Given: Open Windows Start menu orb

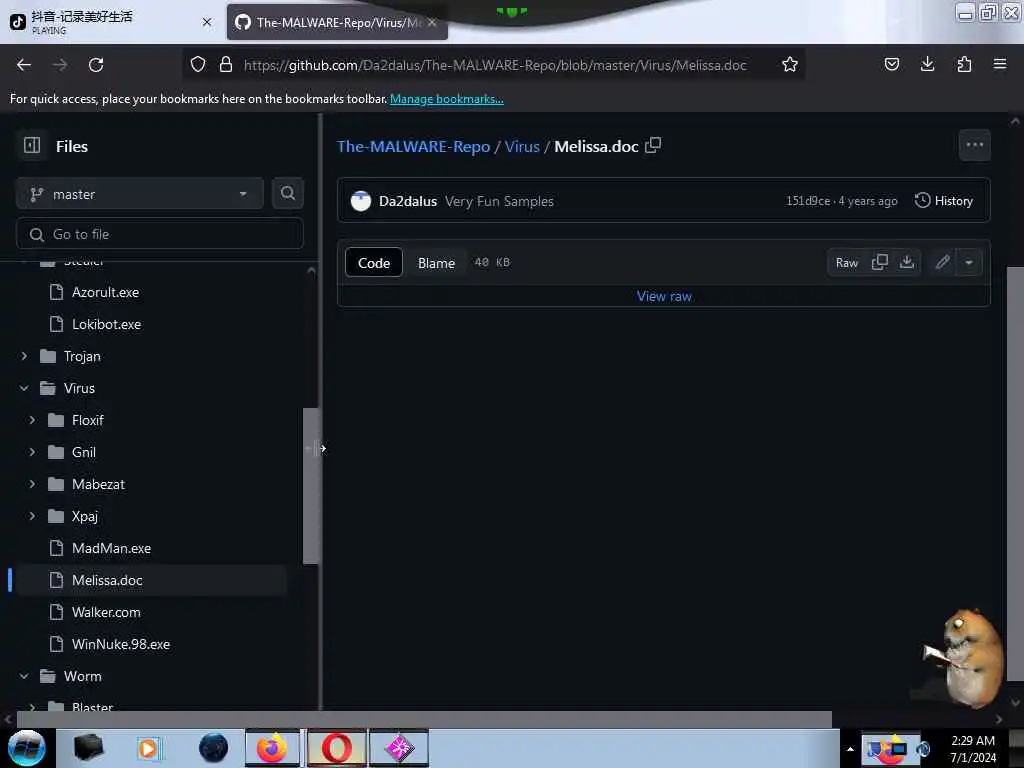Looking at the screenshot, I should [27, 748].
